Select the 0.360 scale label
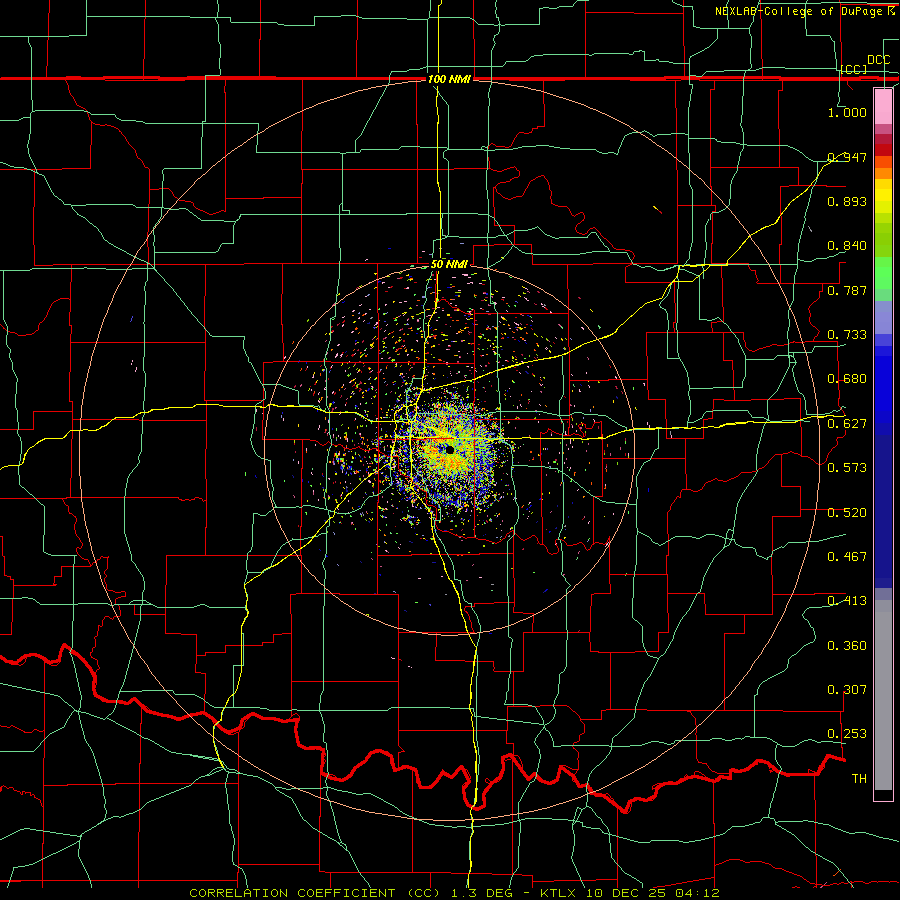900x900 pixels. point(847,646)
